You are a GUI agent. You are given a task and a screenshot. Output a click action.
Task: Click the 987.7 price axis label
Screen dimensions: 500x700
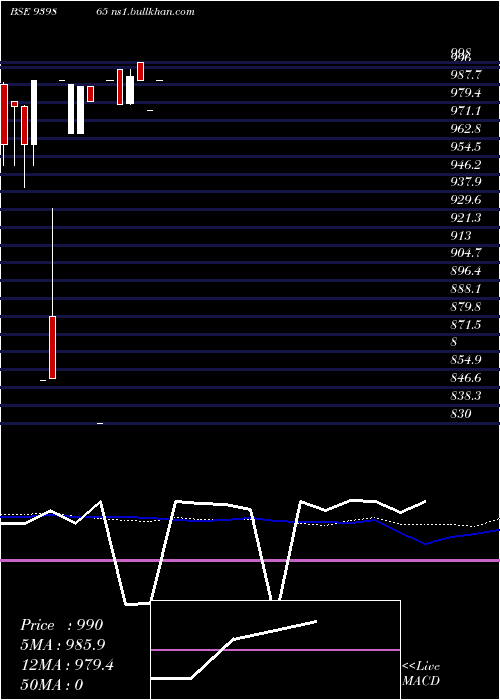click(466, 75)
